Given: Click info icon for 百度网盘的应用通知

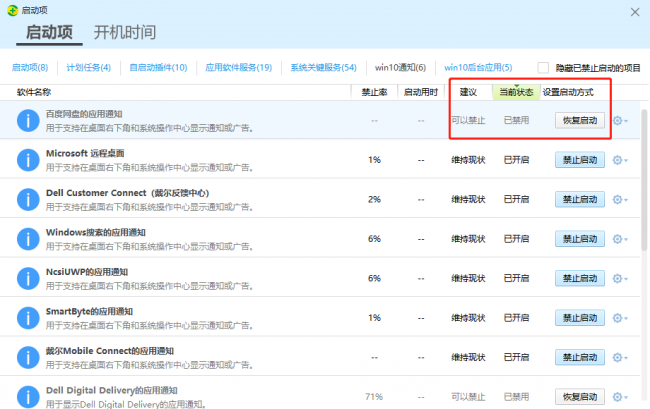Looking at the screenshot, I should pyautogui.click(x=28, y=121).
